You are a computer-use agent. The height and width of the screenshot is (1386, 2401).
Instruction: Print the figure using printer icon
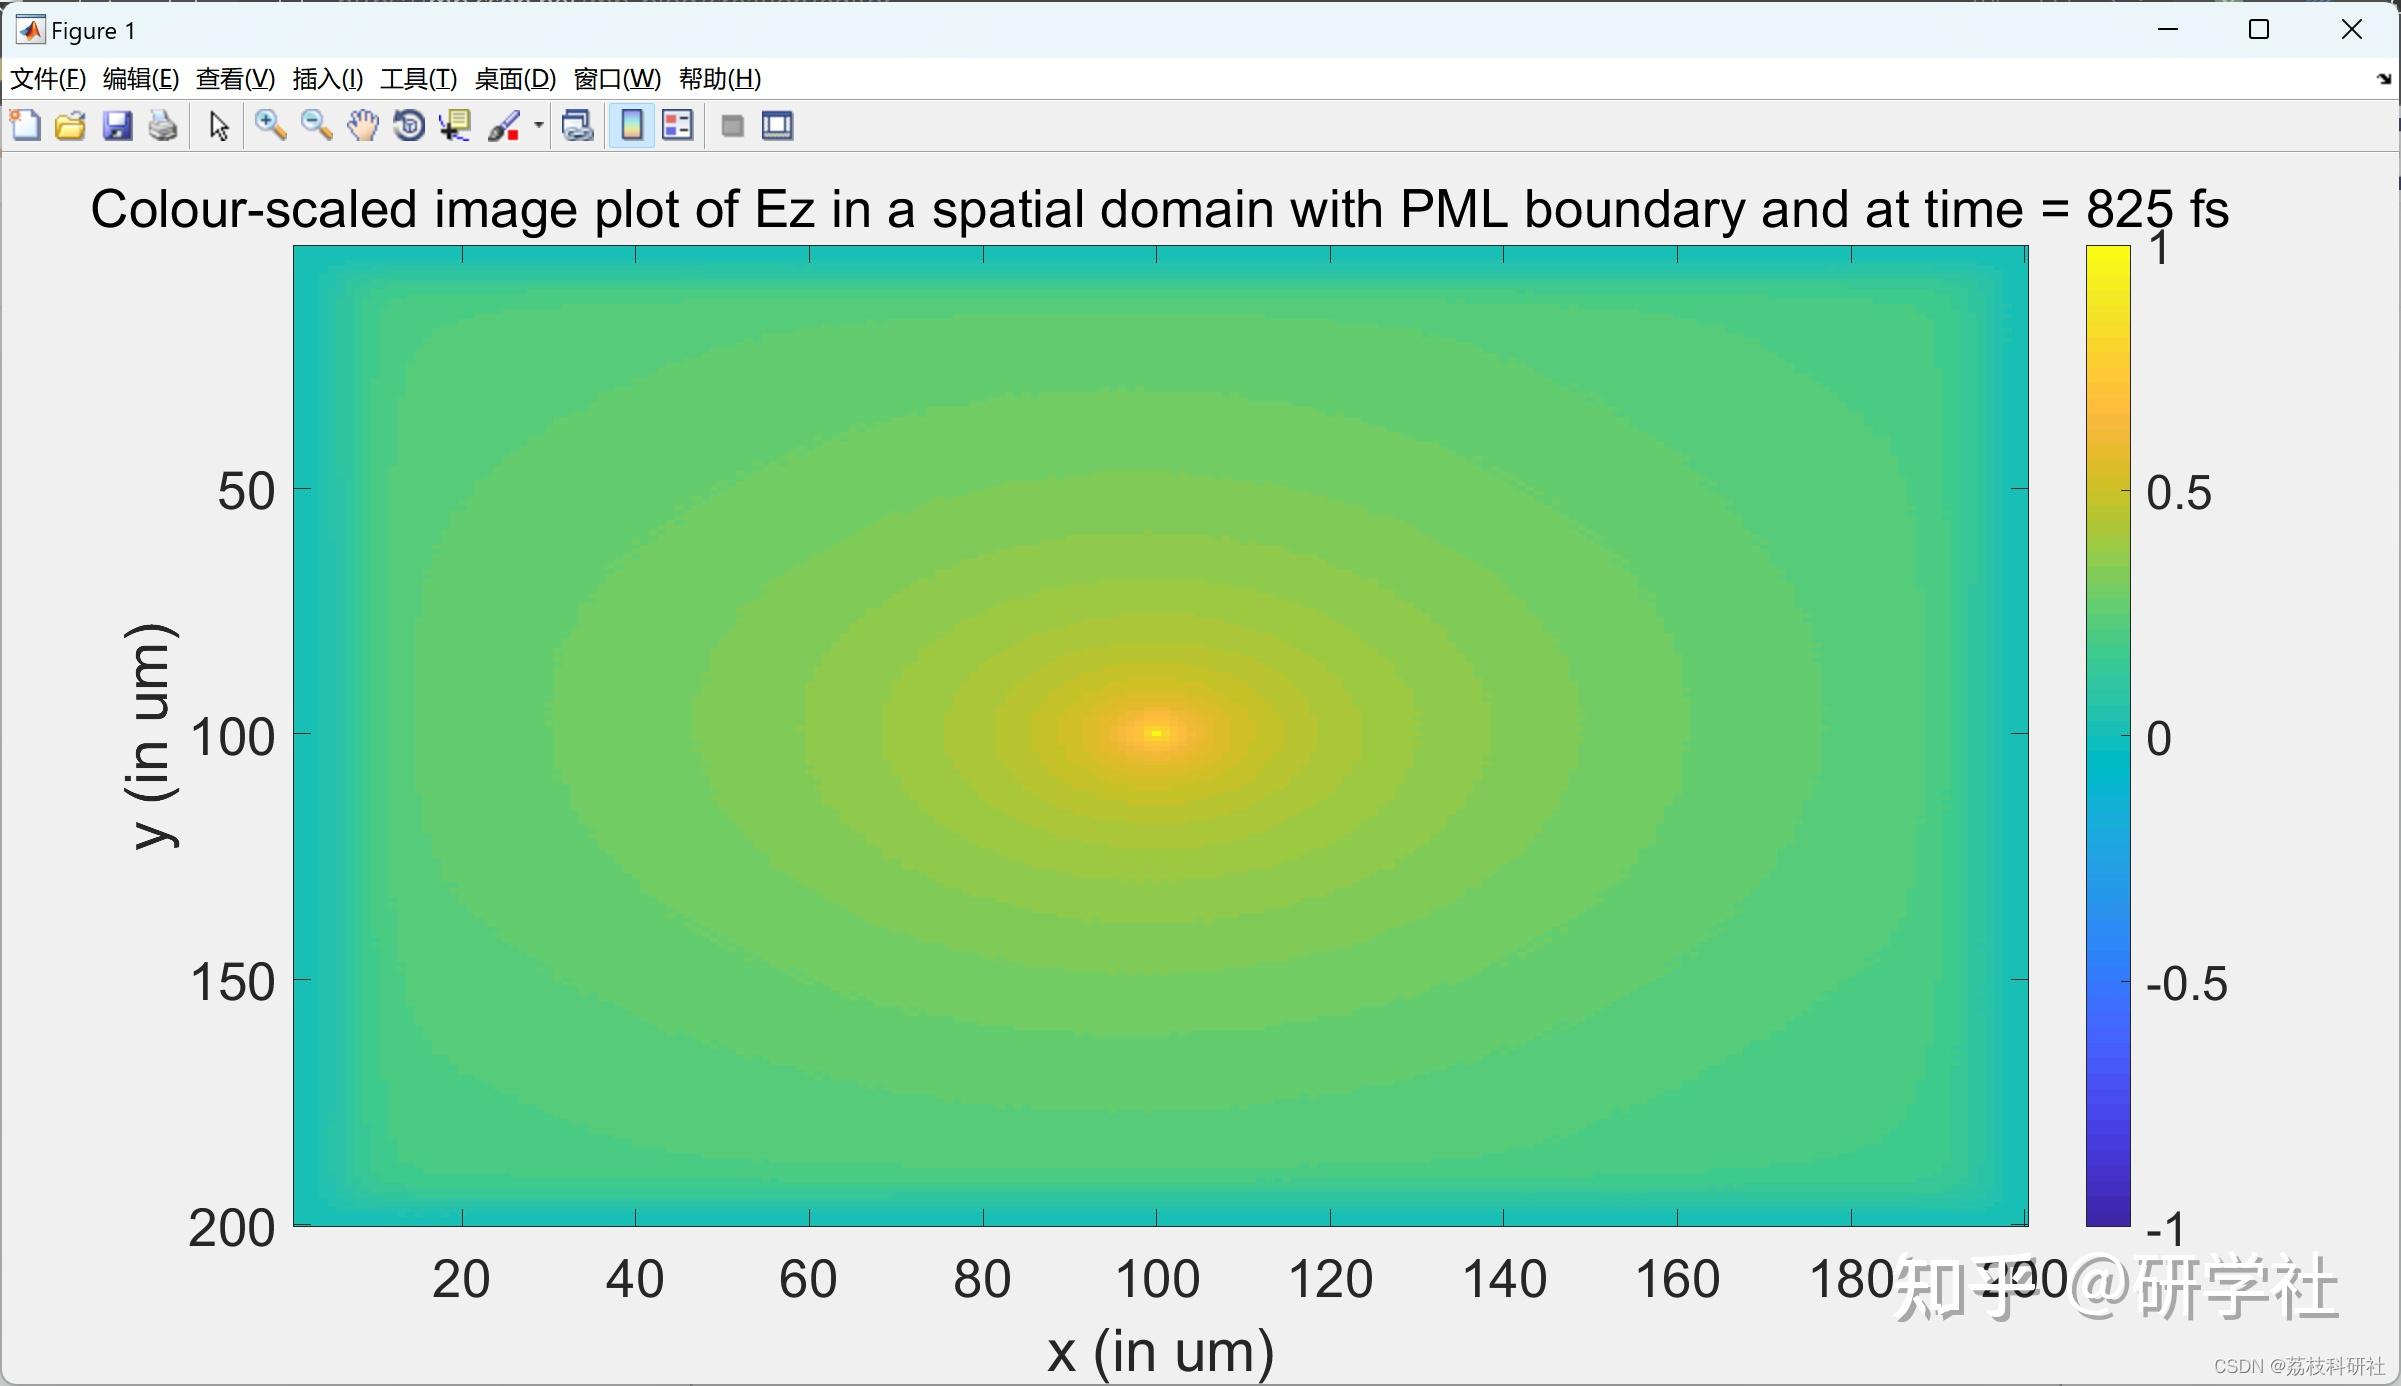(x=163, y=126)
